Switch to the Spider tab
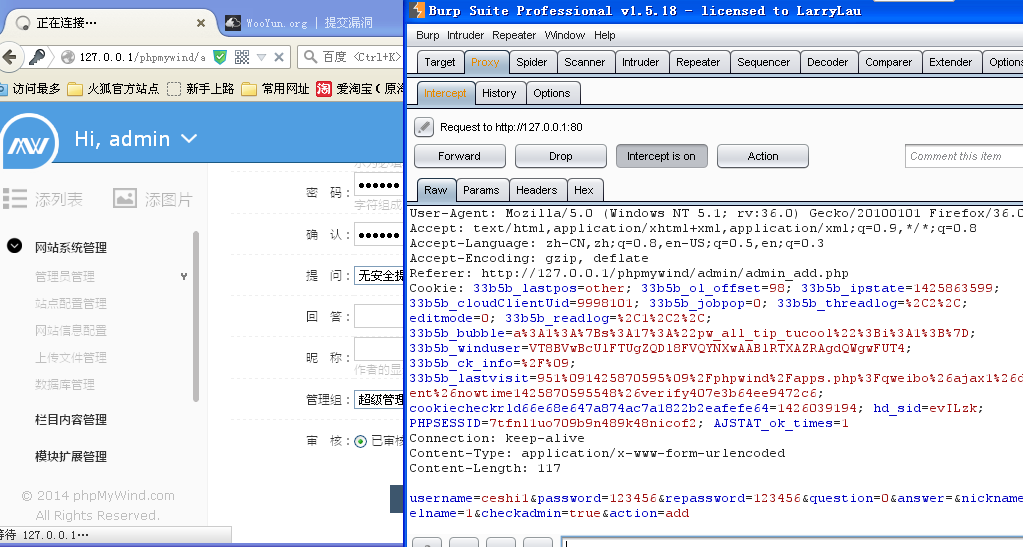 [x=532, y=62]
